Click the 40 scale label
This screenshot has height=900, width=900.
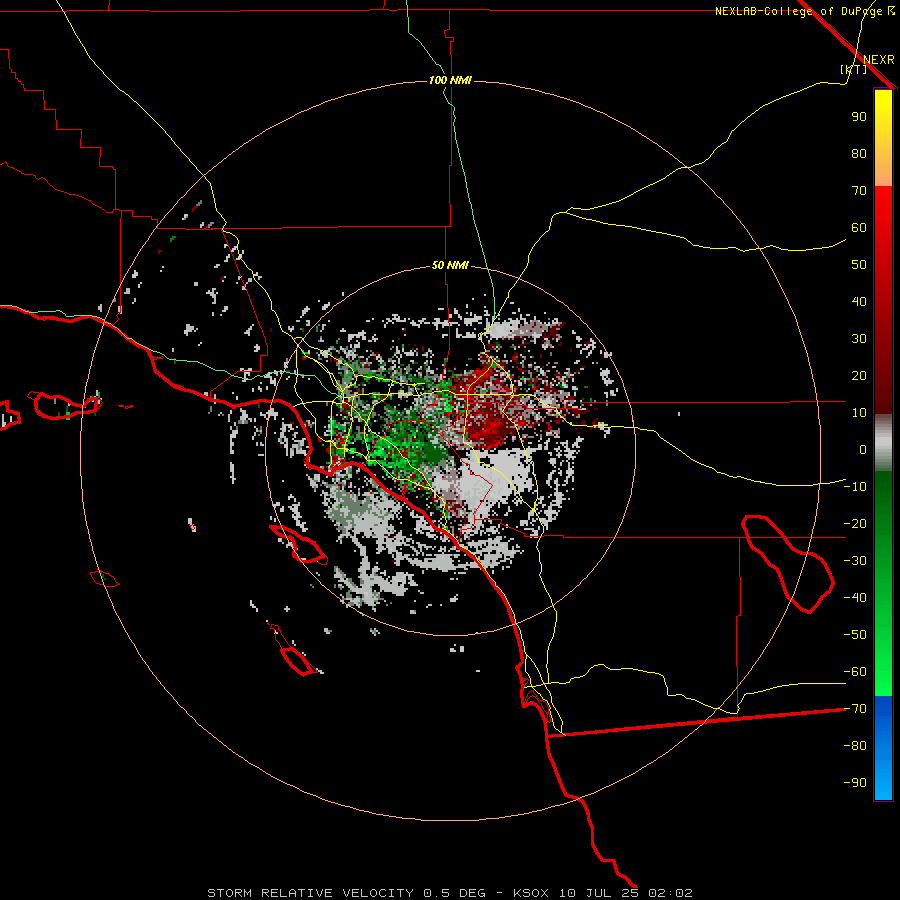859,301
